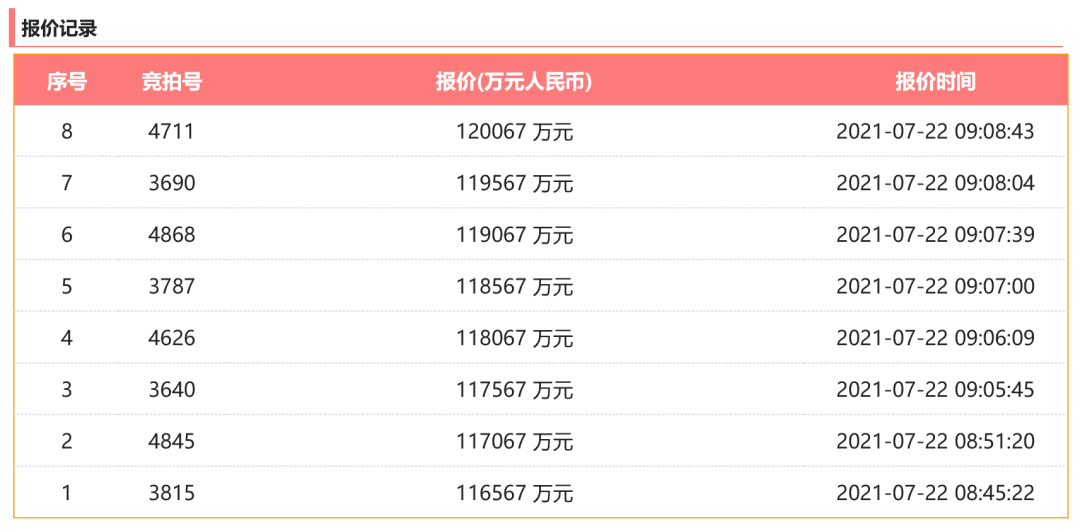
Task: Click timestamp 2021-07-22 09:07:39
Action: (x=935, y=235)
